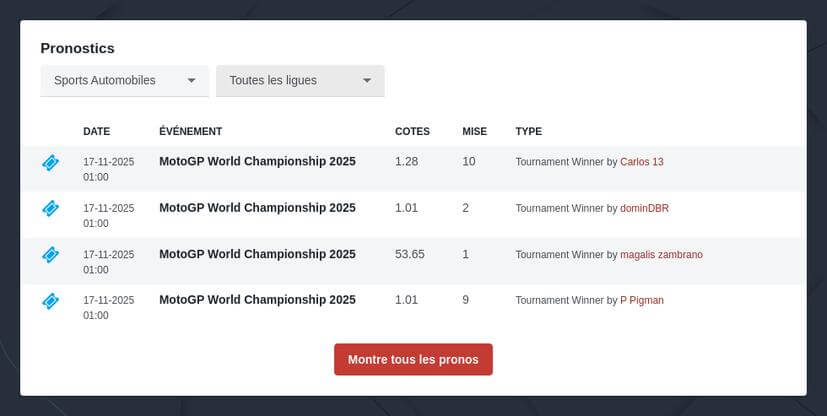Expand the Toutes les ligues dropdown

pyautogui.click(x=300, y=80)
